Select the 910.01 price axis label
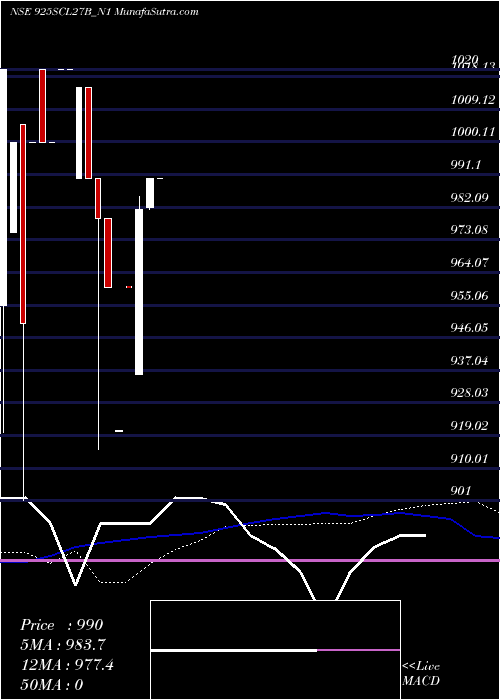This screenshot has width=500, height=700. click(472, 458)
